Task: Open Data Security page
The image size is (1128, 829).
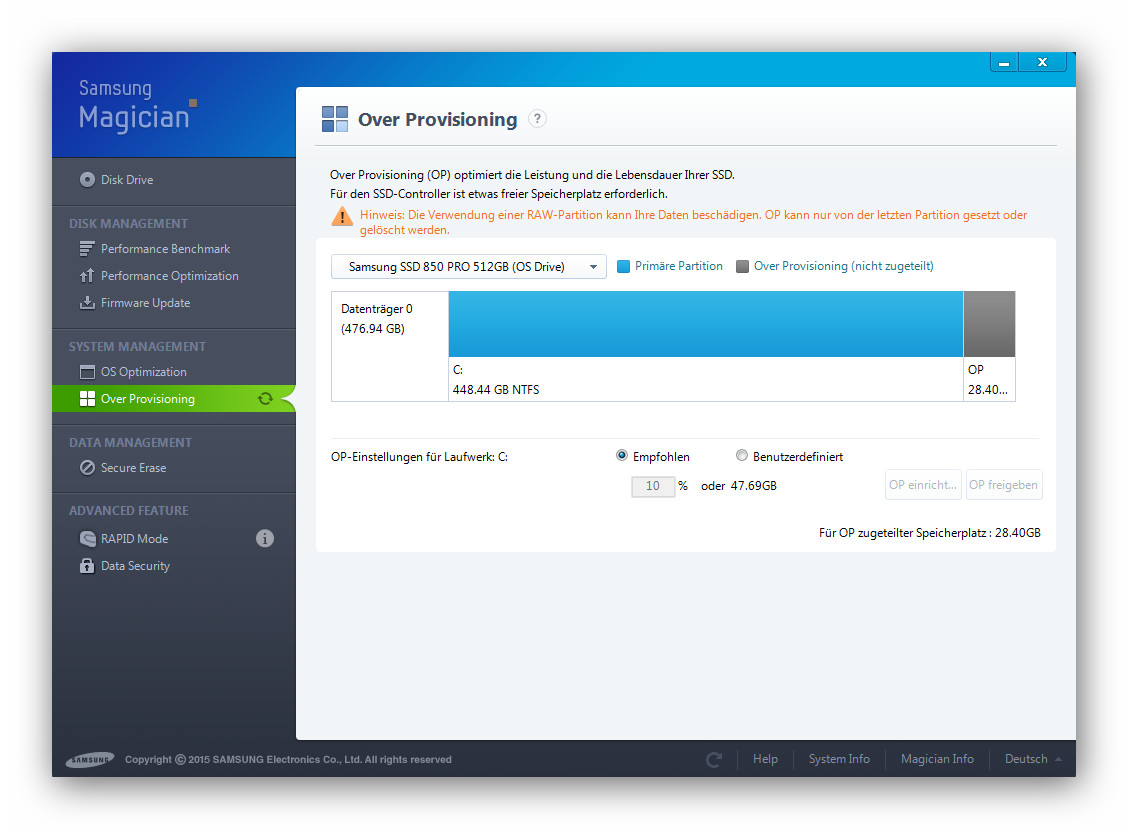Action: pyautogui.click(x=135, y=566)
